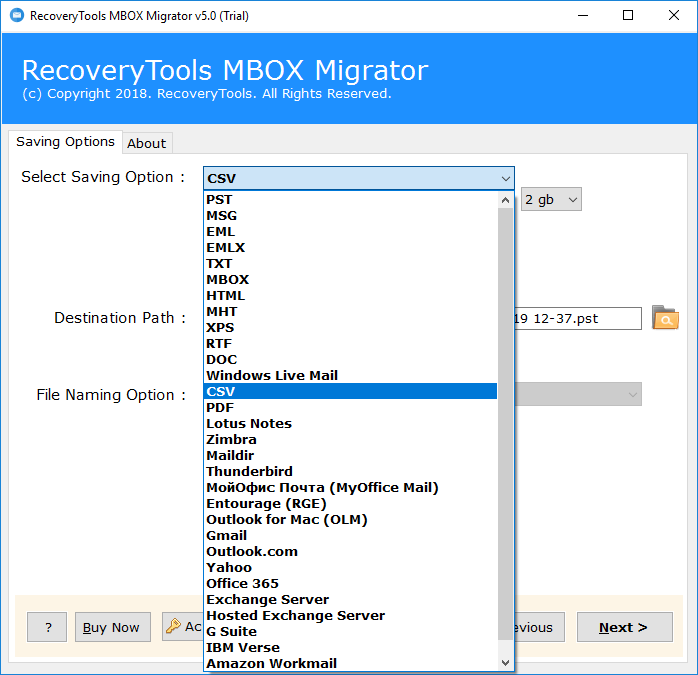The image size is (698, 675).
Task: Choose Amazon Workmail option
Action: (x=351, y=663)
